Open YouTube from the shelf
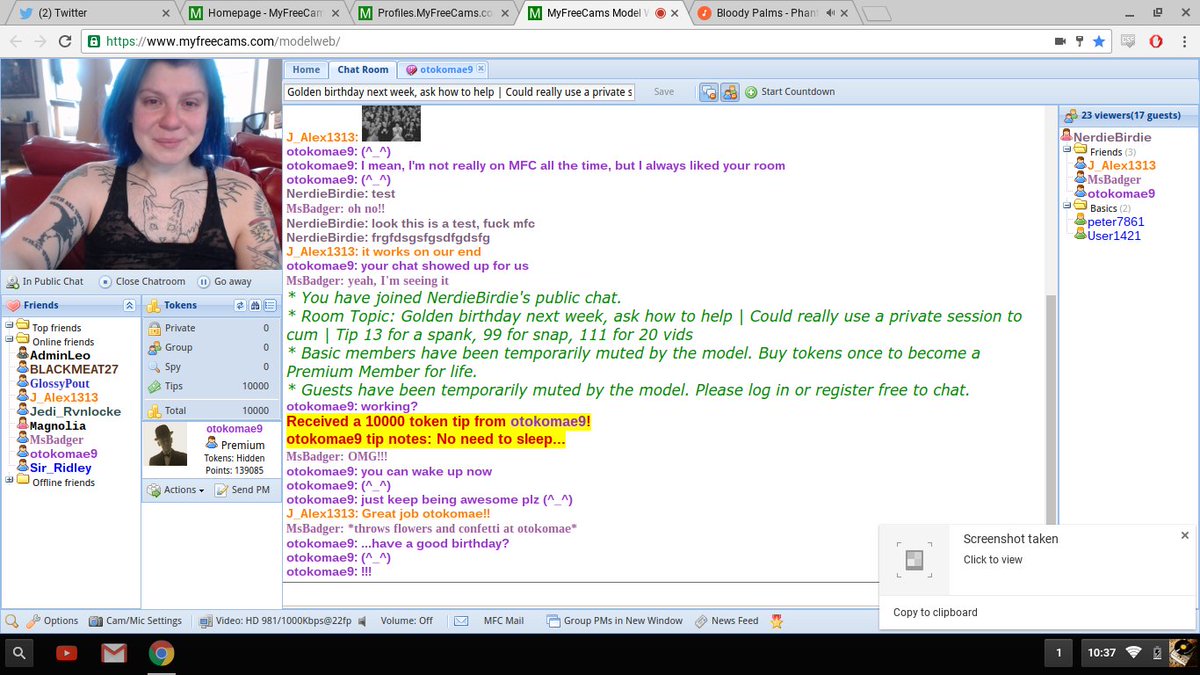The image size is (1200, 675). click(x=67, y=654)
